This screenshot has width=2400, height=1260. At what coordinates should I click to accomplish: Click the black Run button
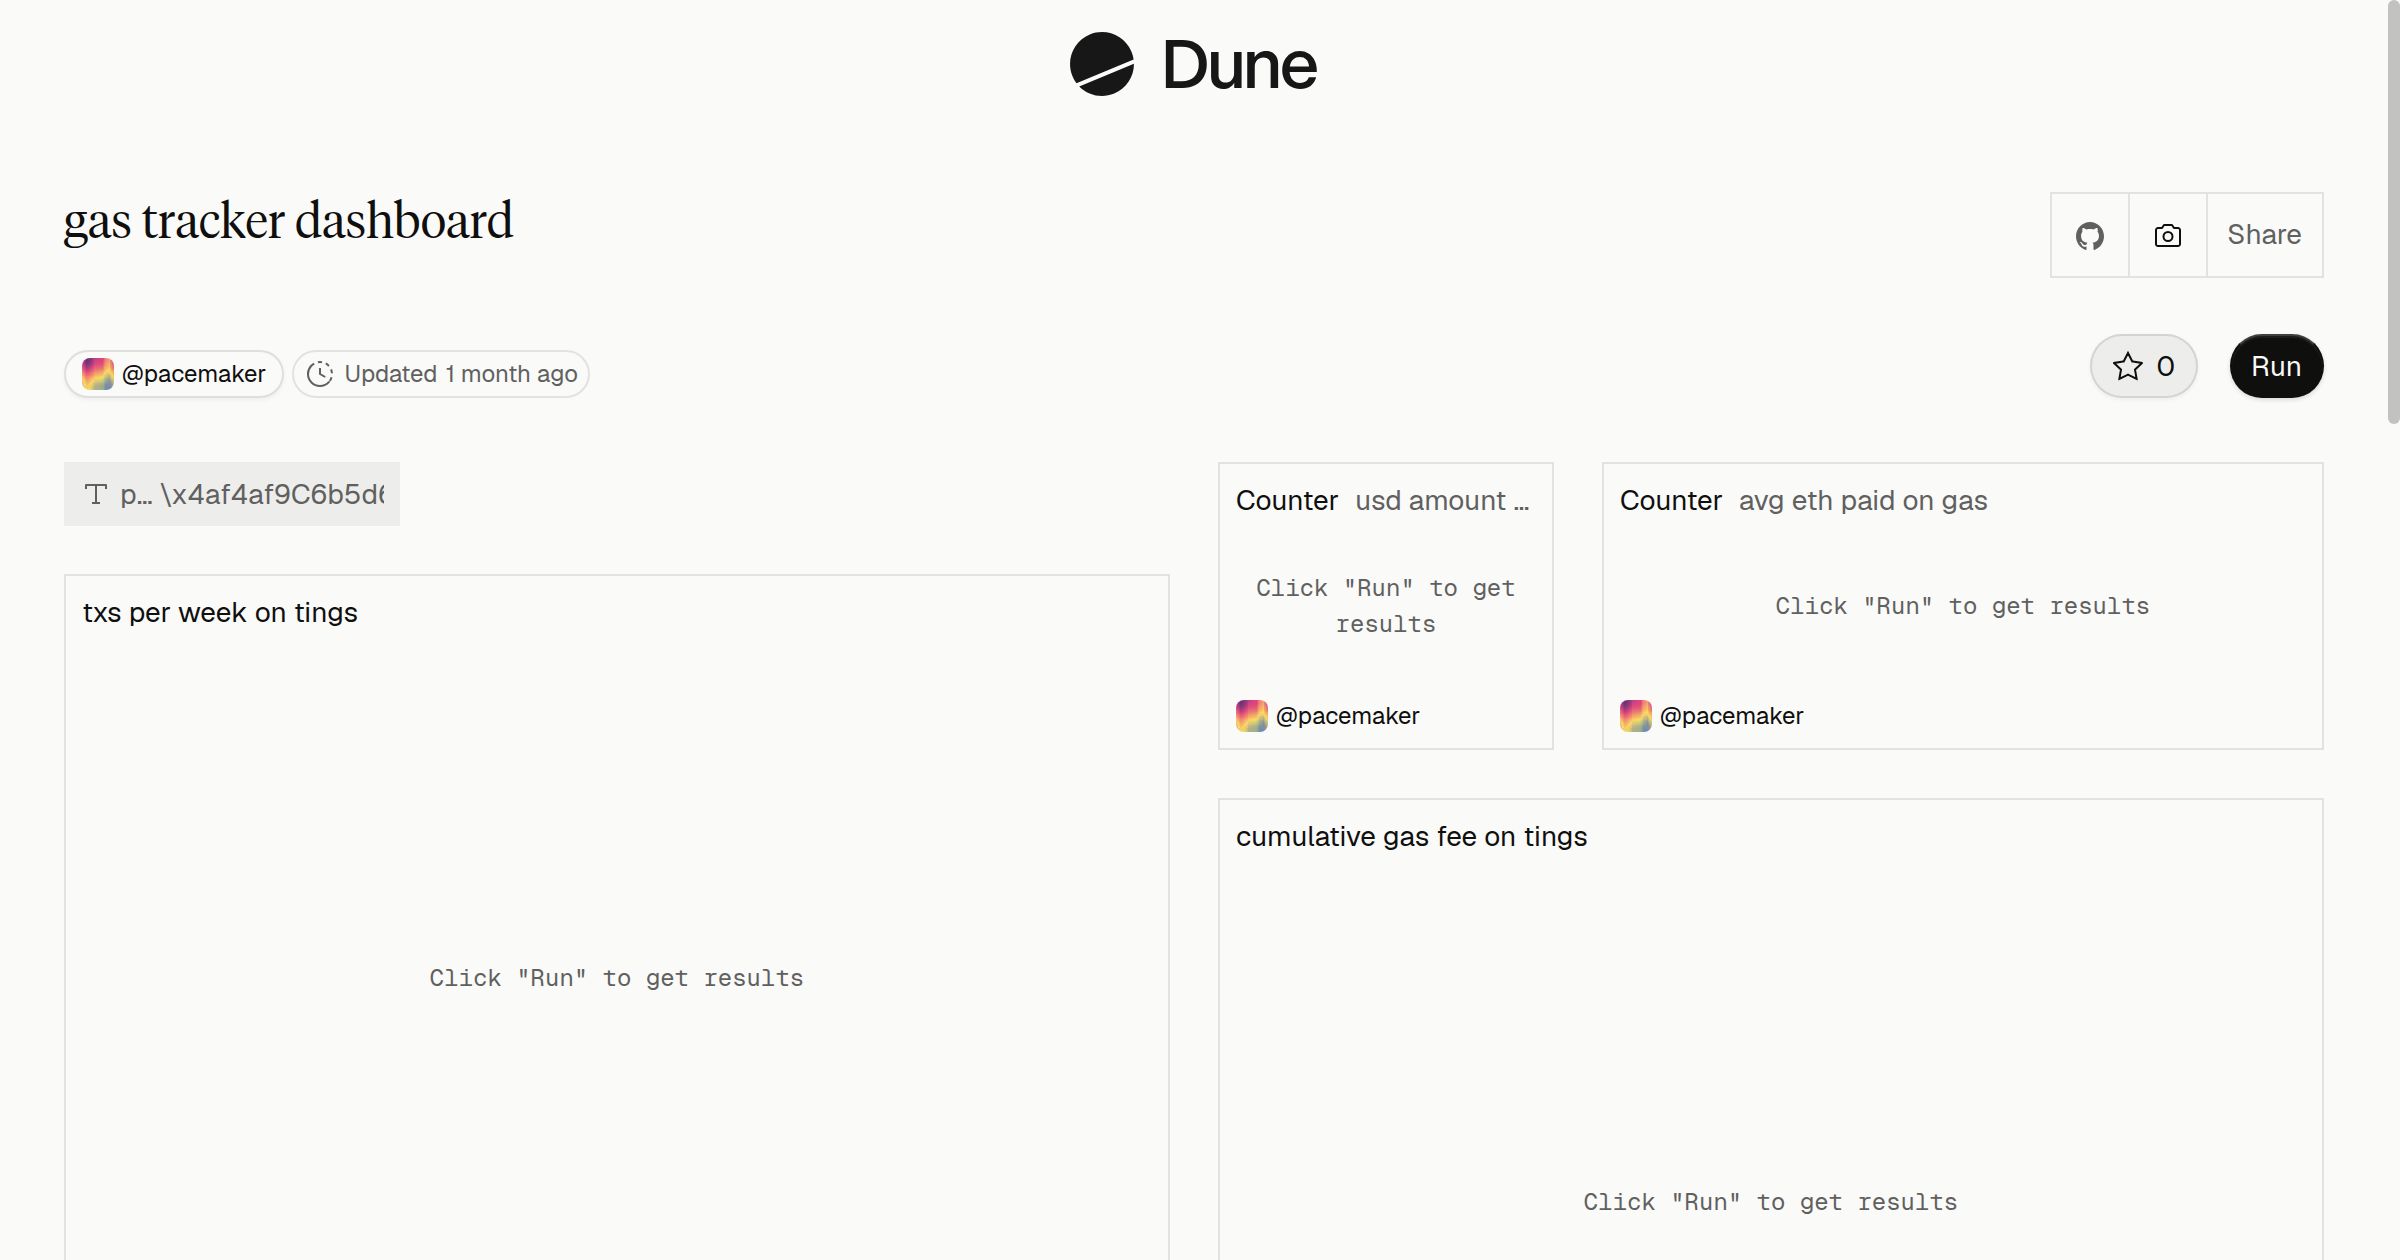tap(2276, 366)
